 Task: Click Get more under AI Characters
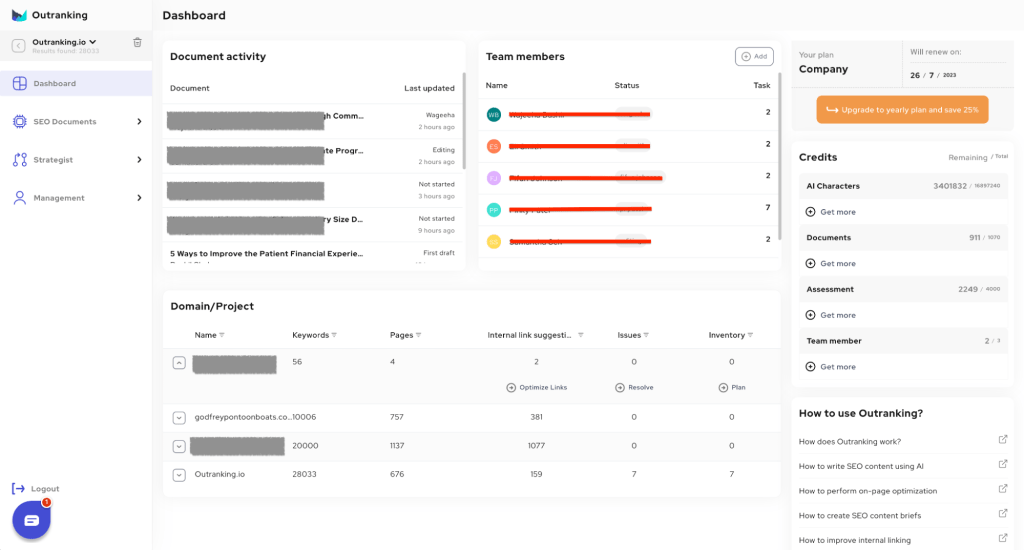[838, 212]
